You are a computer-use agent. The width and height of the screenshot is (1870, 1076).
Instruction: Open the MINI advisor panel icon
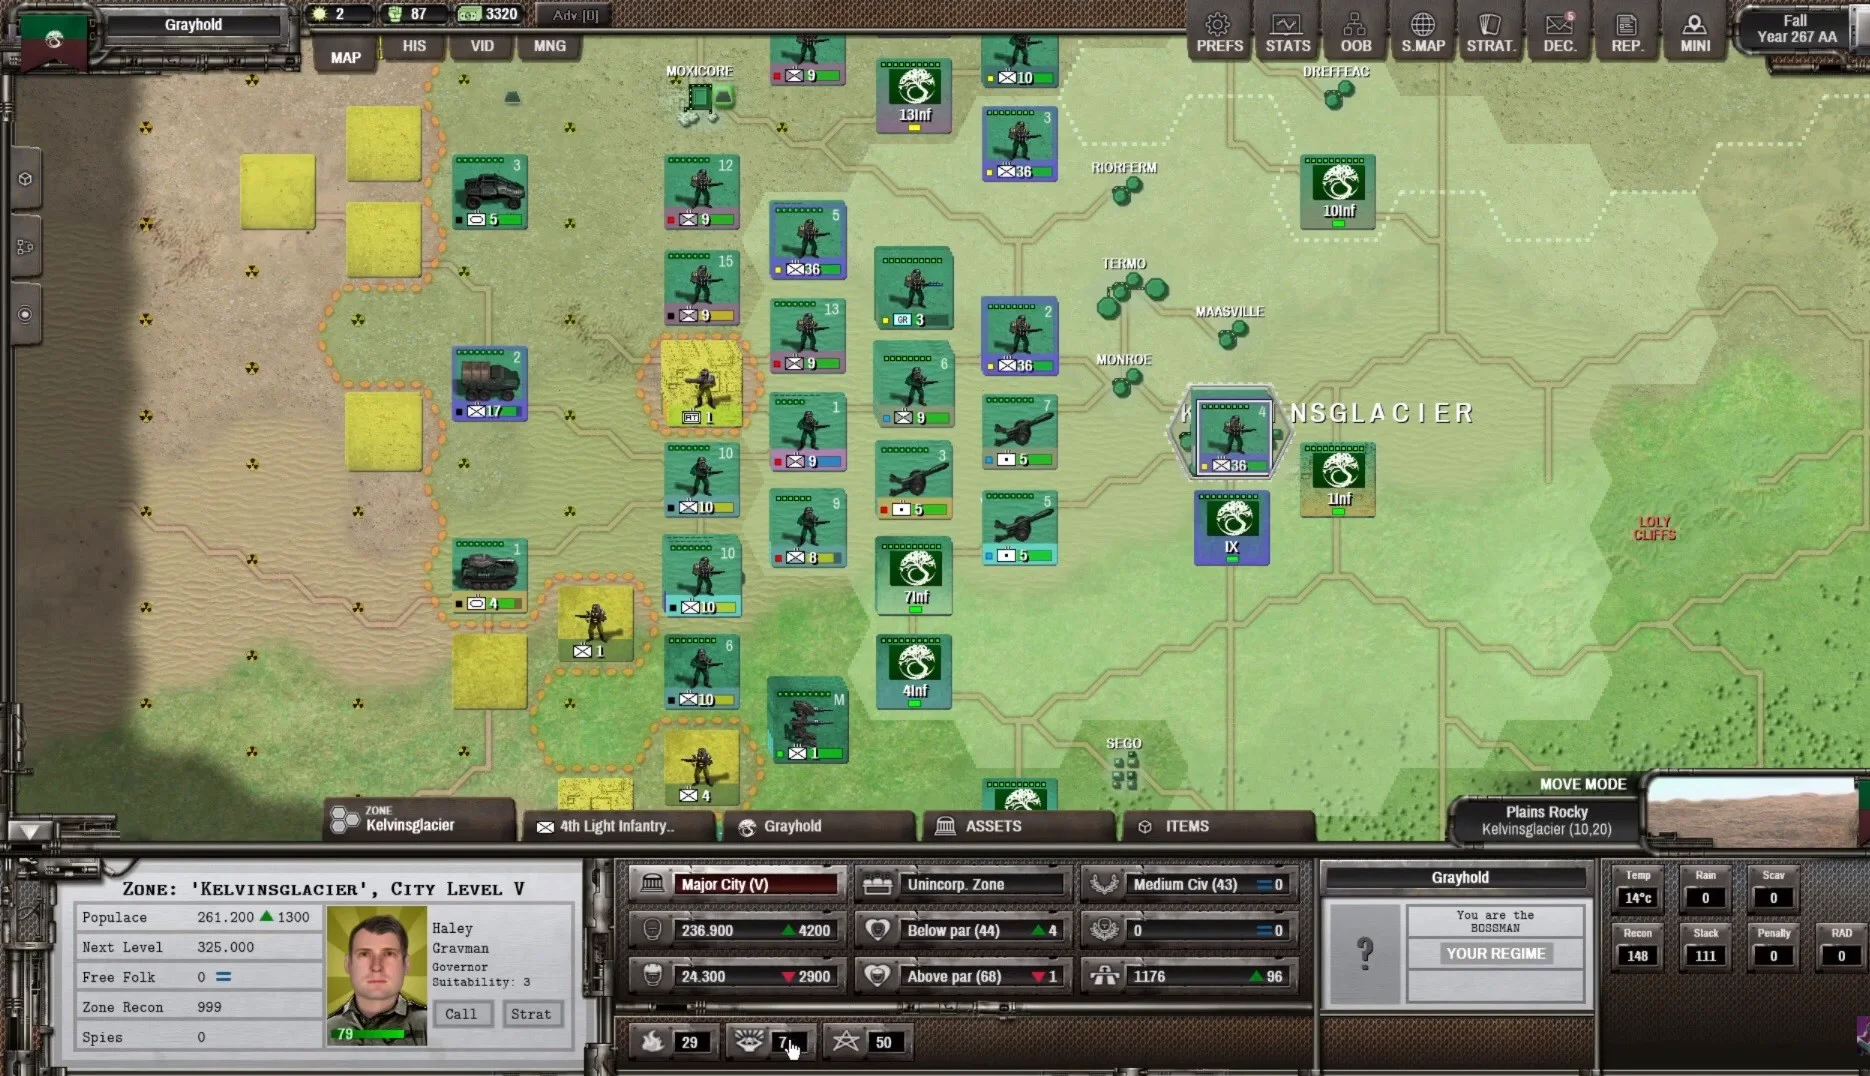click(1694, 30)
